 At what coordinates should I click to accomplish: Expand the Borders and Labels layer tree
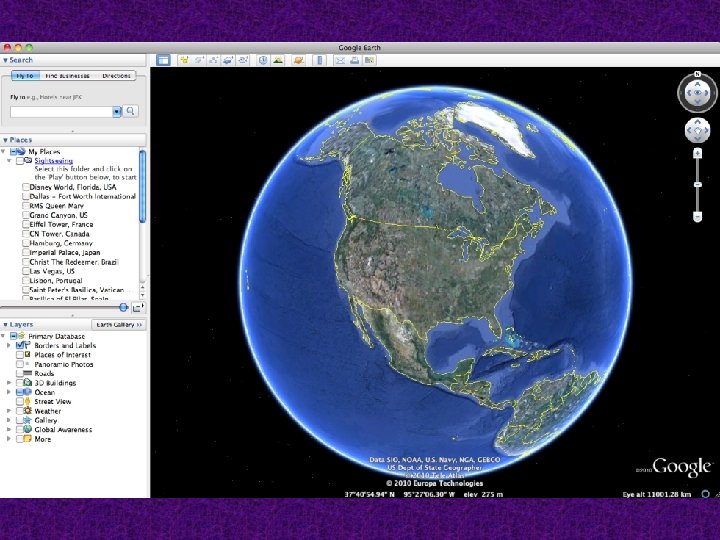[x=9, y=345]
